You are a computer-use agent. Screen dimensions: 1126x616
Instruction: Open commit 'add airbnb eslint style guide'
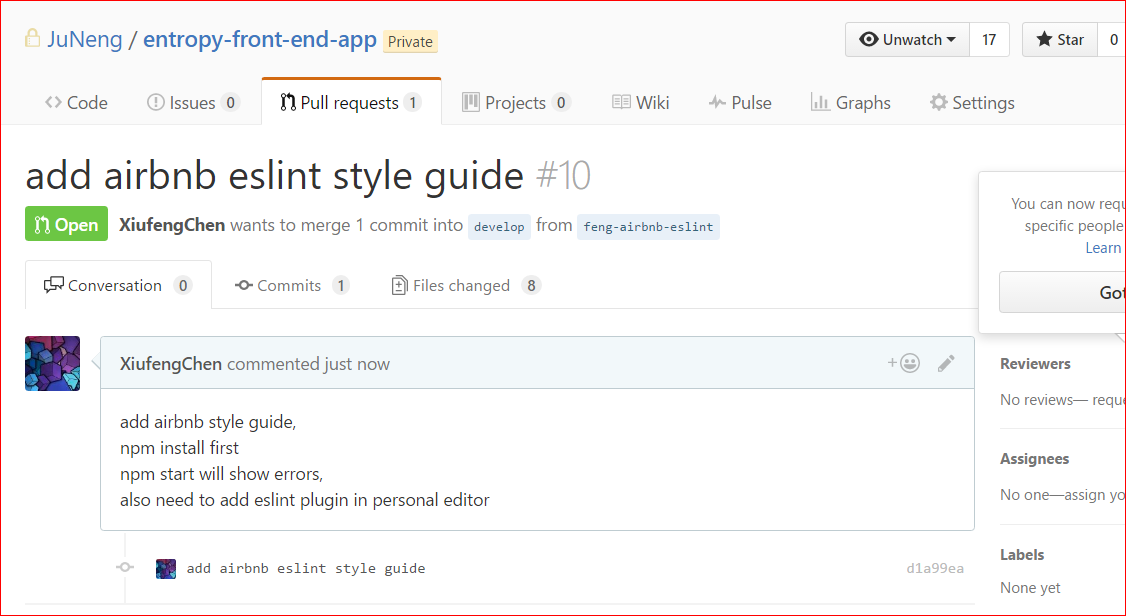pyautogui.click(x=306, y=569)
